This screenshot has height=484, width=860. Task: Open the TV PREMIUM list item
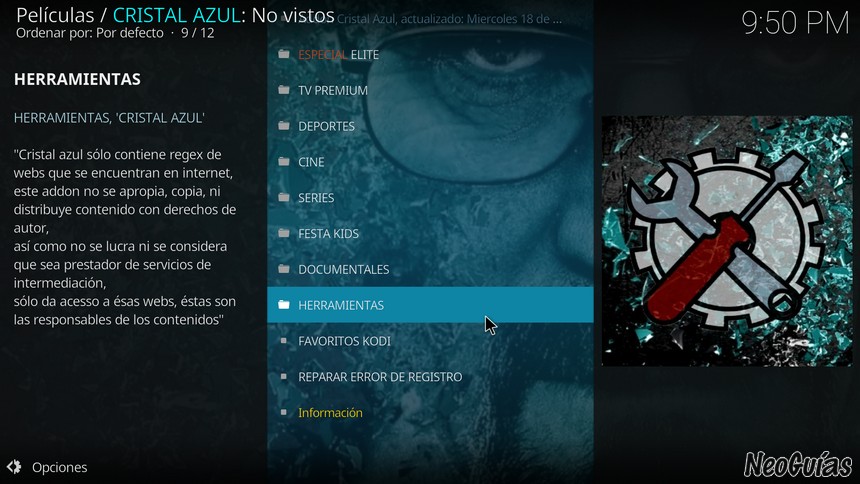tap(430, 90)
